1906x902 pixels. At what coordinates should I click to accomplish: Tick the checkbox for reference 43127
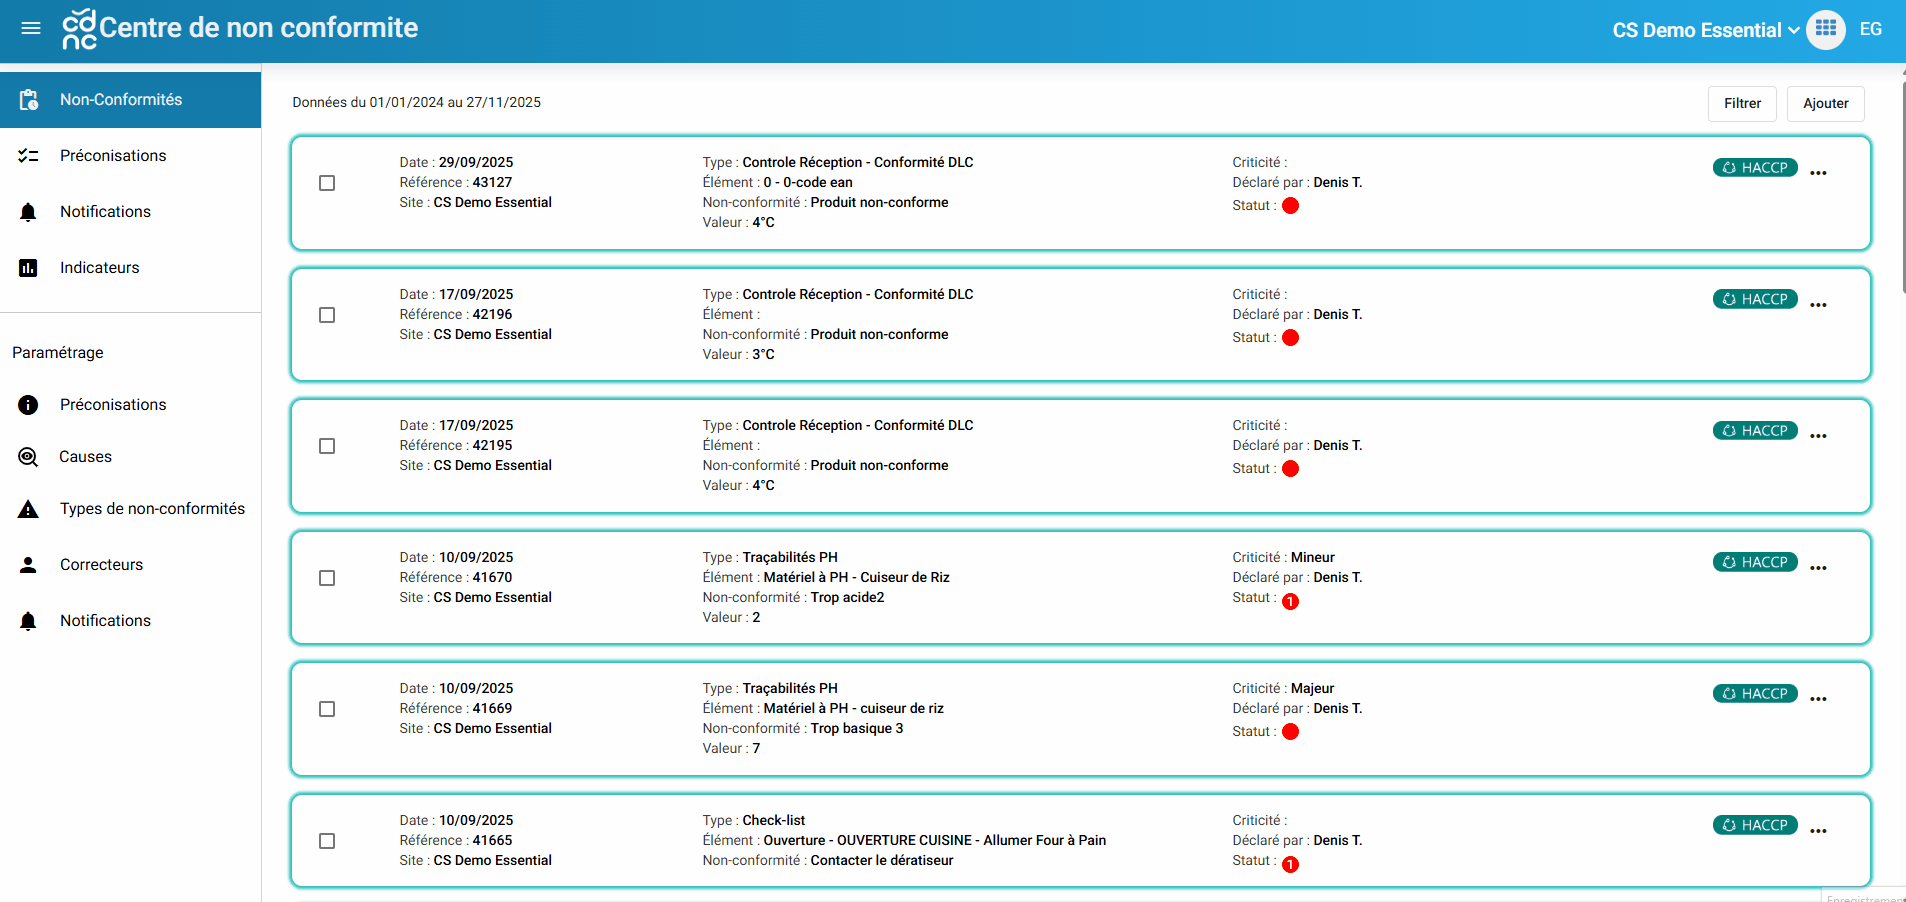click(x=327, y=183)
